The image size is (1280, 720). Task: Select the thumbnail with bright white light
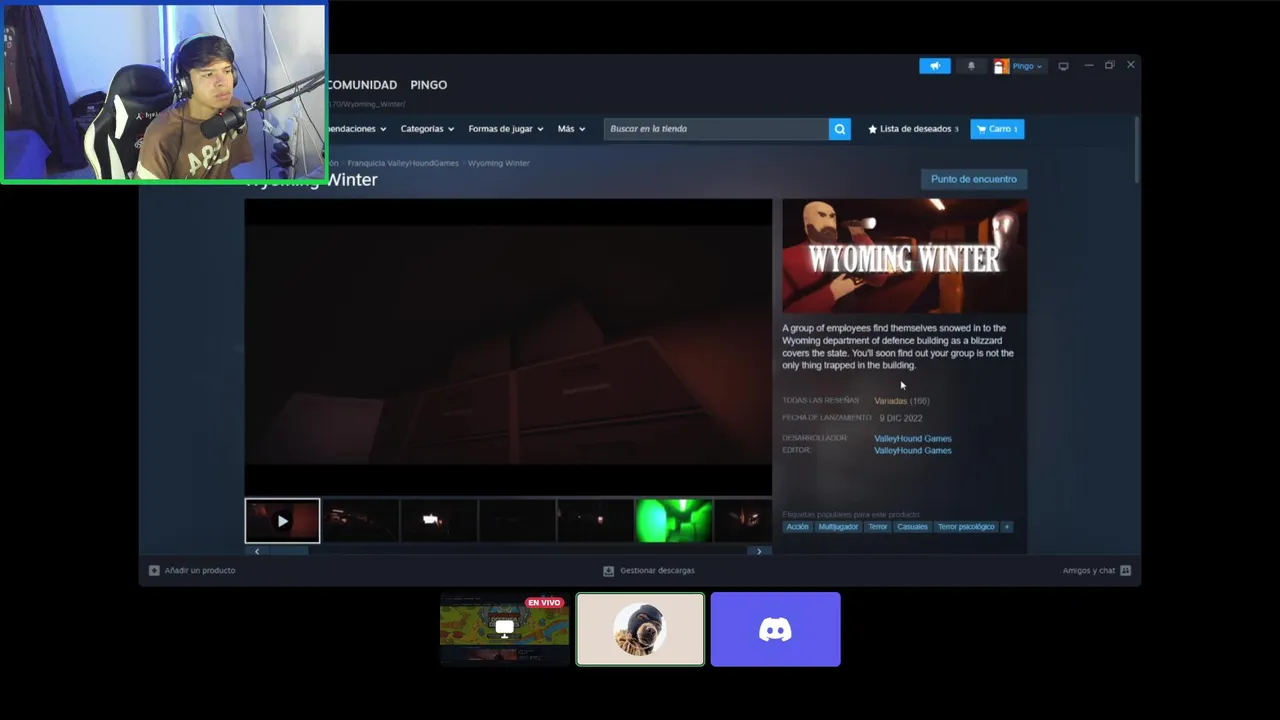[438, 521]
